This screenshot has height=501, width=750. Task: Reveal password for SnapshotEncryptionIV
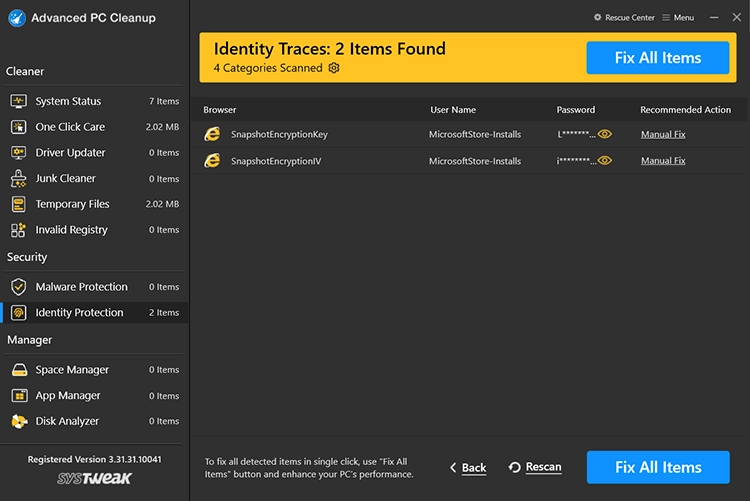pyautogui.click(x=605, y=161)
